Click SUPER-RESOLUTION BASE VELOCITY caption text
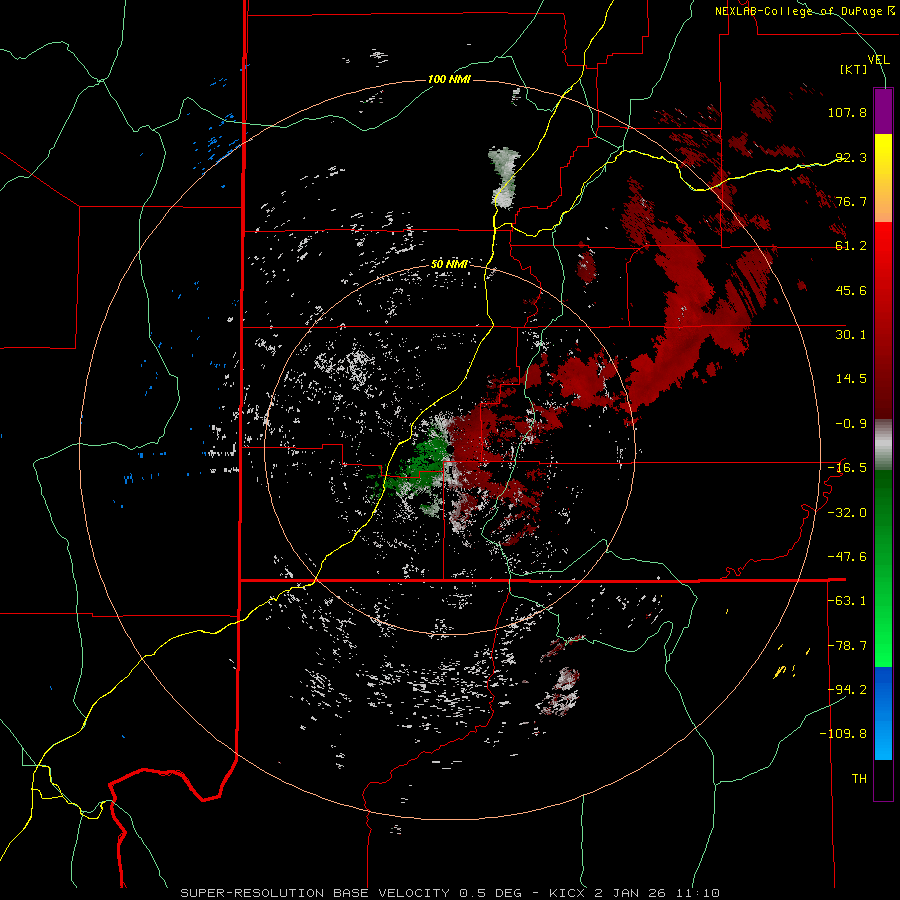Image resolution: width=900 pixels, height=900 pixels. (x=315, y=893)
